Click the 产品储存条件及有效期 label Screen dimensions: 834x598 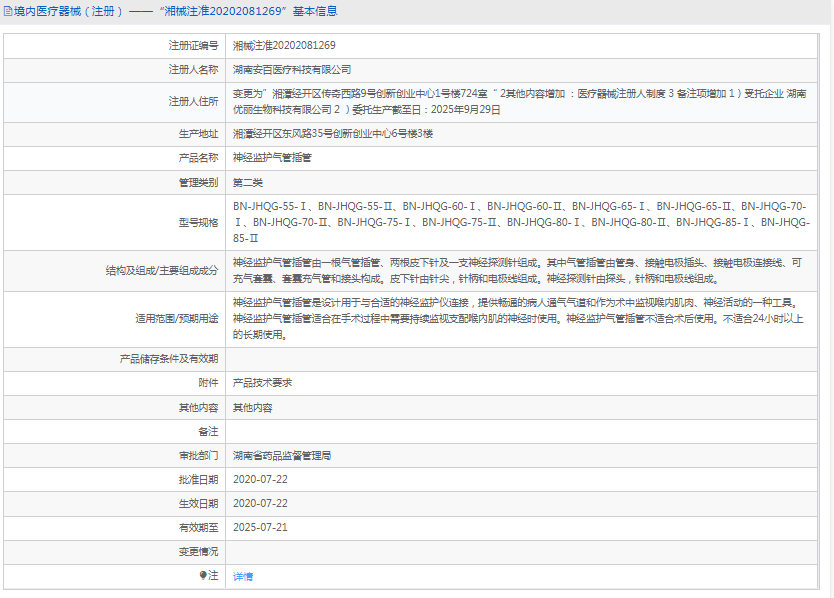169,359
